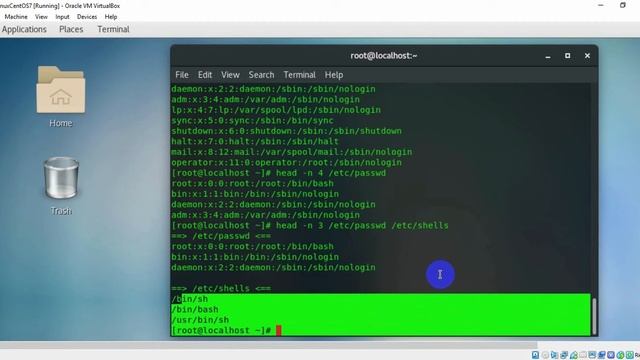The width and height of the screenshot is (640, 360).
Task: Open the GNOME Applications menu
Action: click(24, 29)
